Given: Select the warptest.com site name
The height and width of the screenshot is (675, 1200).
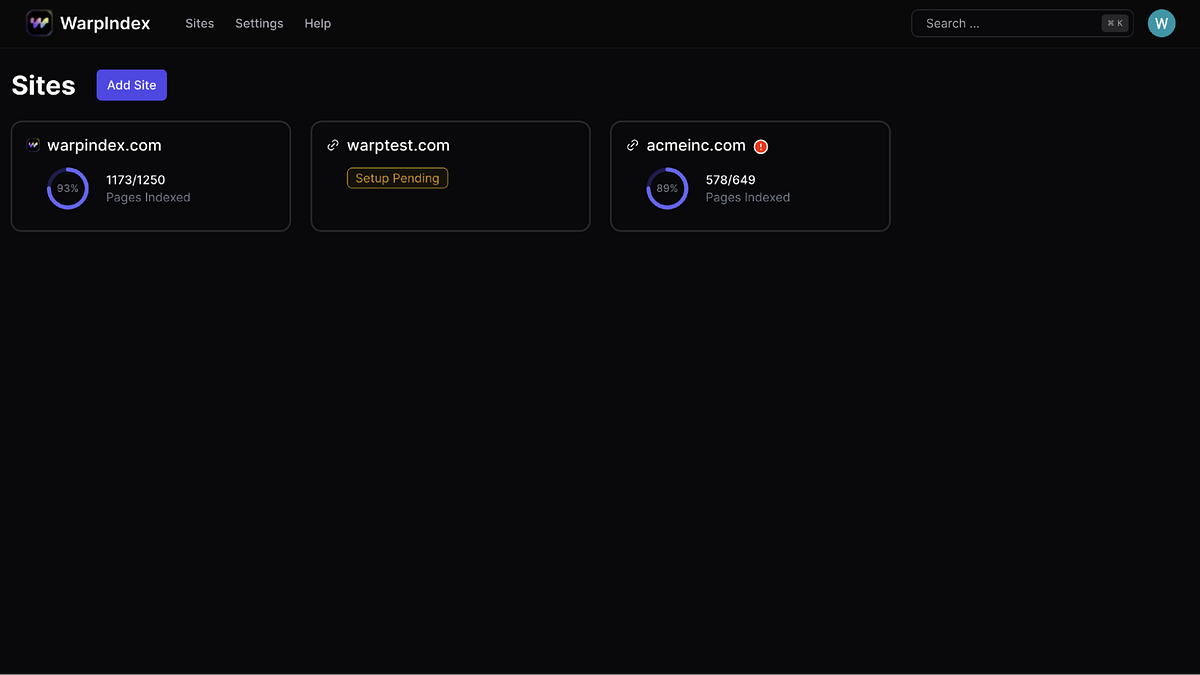Looking at the screenshot, I should pos(398,144).
